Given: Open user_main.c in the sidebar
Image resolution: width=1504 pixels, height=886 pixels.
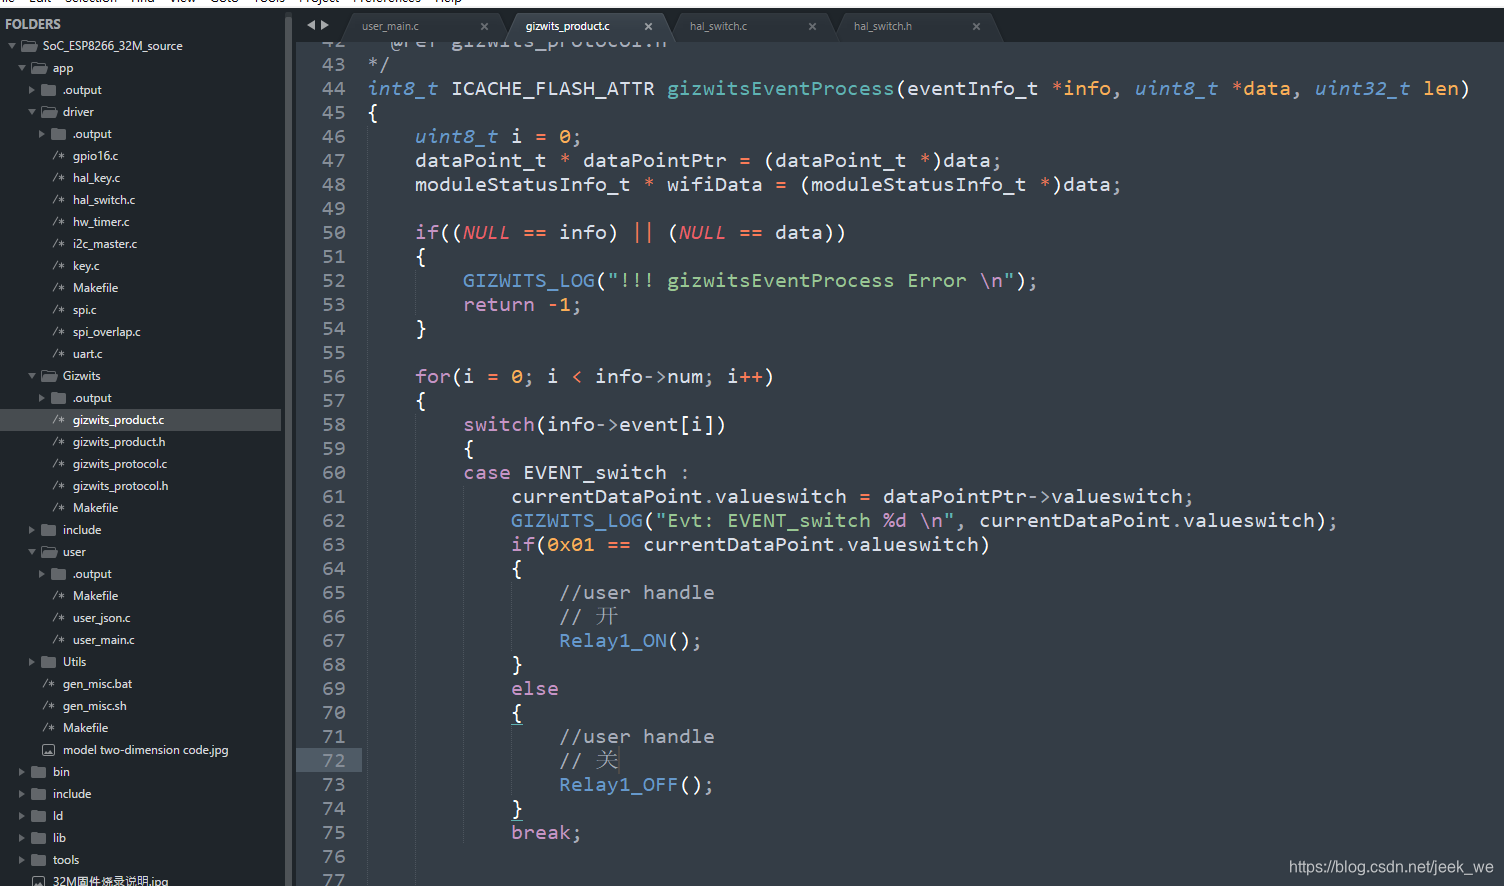Looking at the screenshot, I should pyautogui.click(x=103, y=640).
